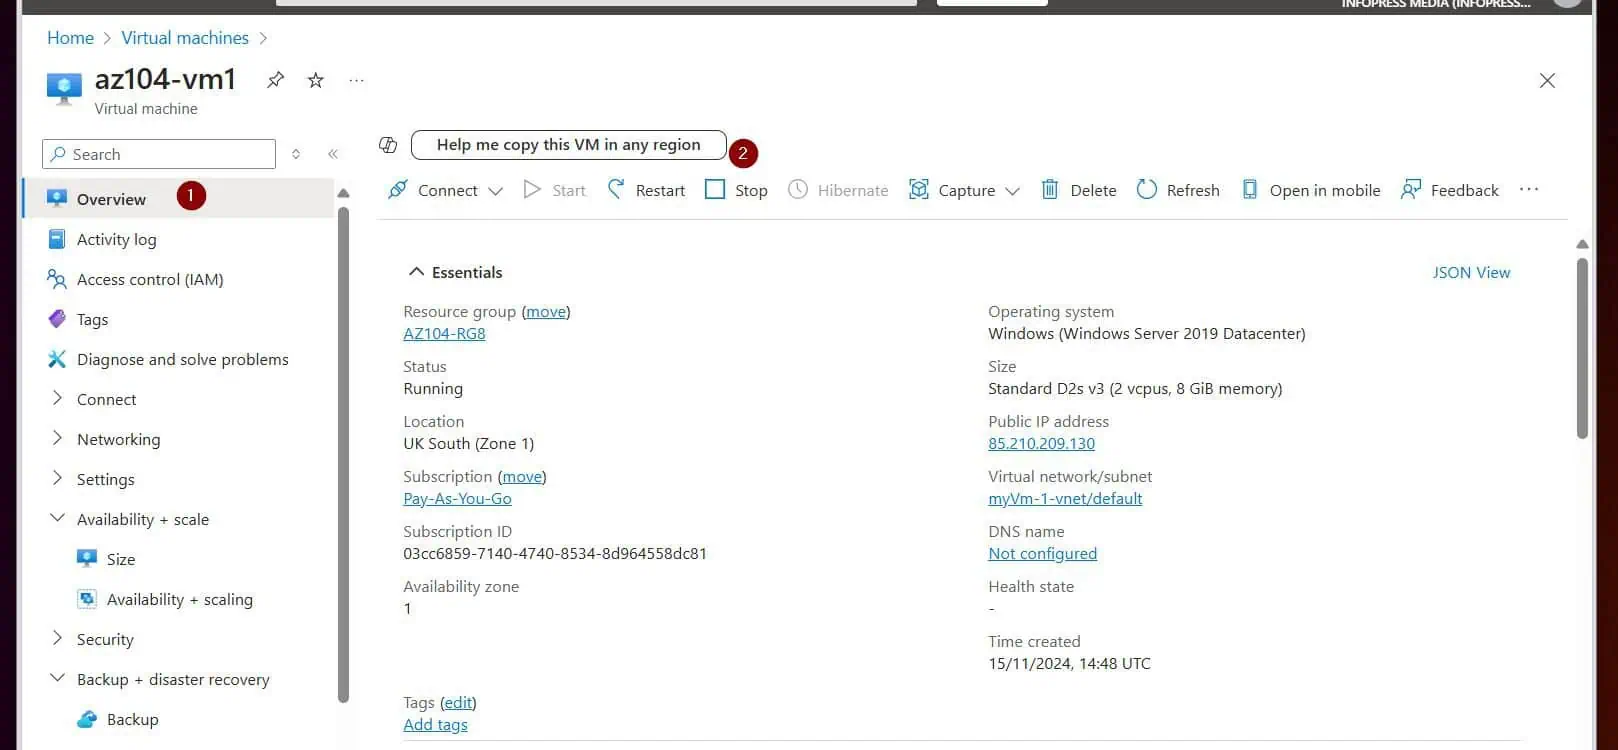Open public IP 85.210.209.130
The width and height of the screenshot is (1618, 750).
pos(1041,444)
